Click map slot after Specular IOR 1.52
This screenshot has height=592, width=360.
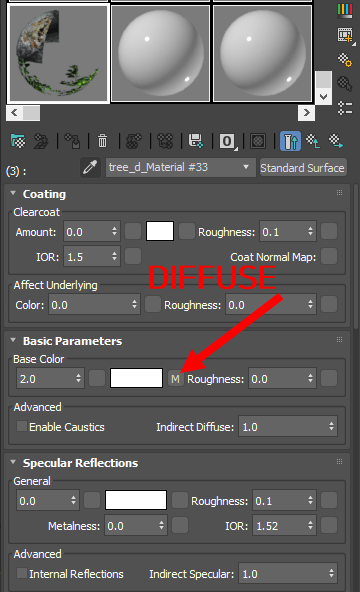coord(329,525)
